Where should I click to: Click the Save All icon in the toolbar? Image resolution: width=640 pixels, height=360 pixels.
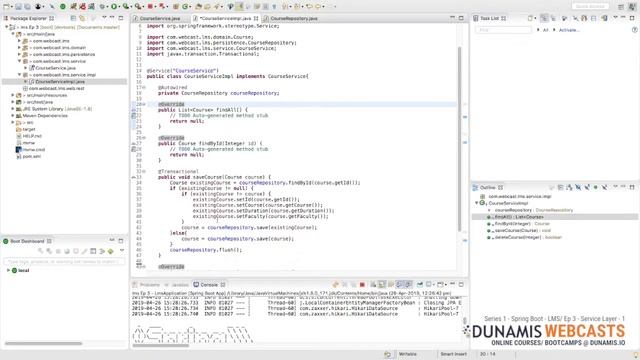pos(27,7)
